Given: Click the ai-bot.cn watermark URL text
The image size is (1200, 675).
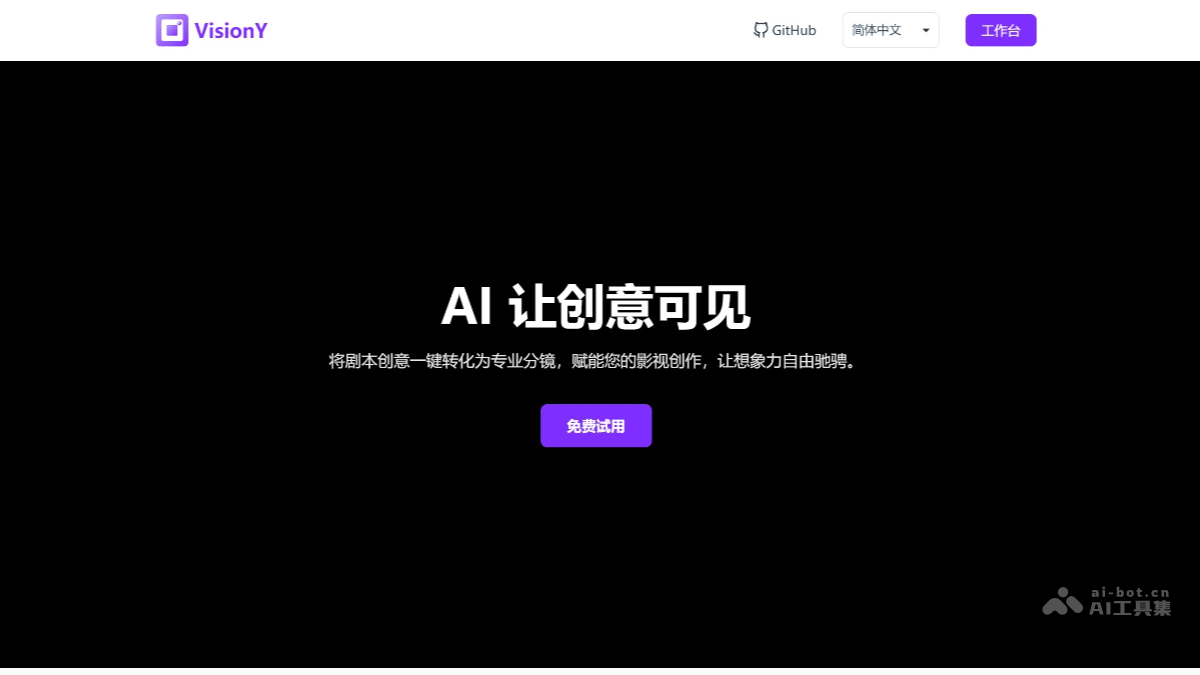Looking at the screenshot, I should (1129, 592).
